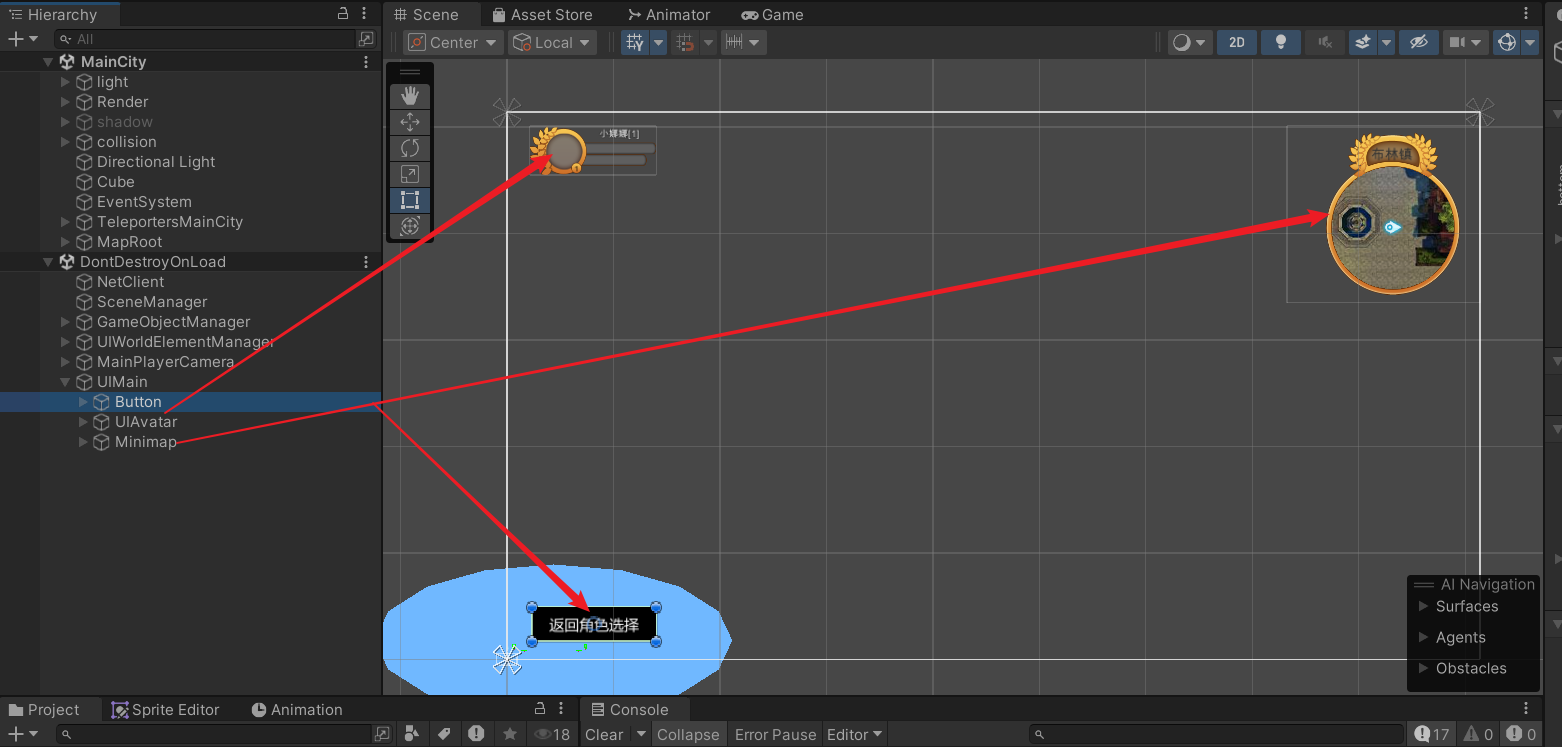Screen dimensions: 1562x747
Task: Toggle scene lighting bulb button
Action: pos(1280,42)
